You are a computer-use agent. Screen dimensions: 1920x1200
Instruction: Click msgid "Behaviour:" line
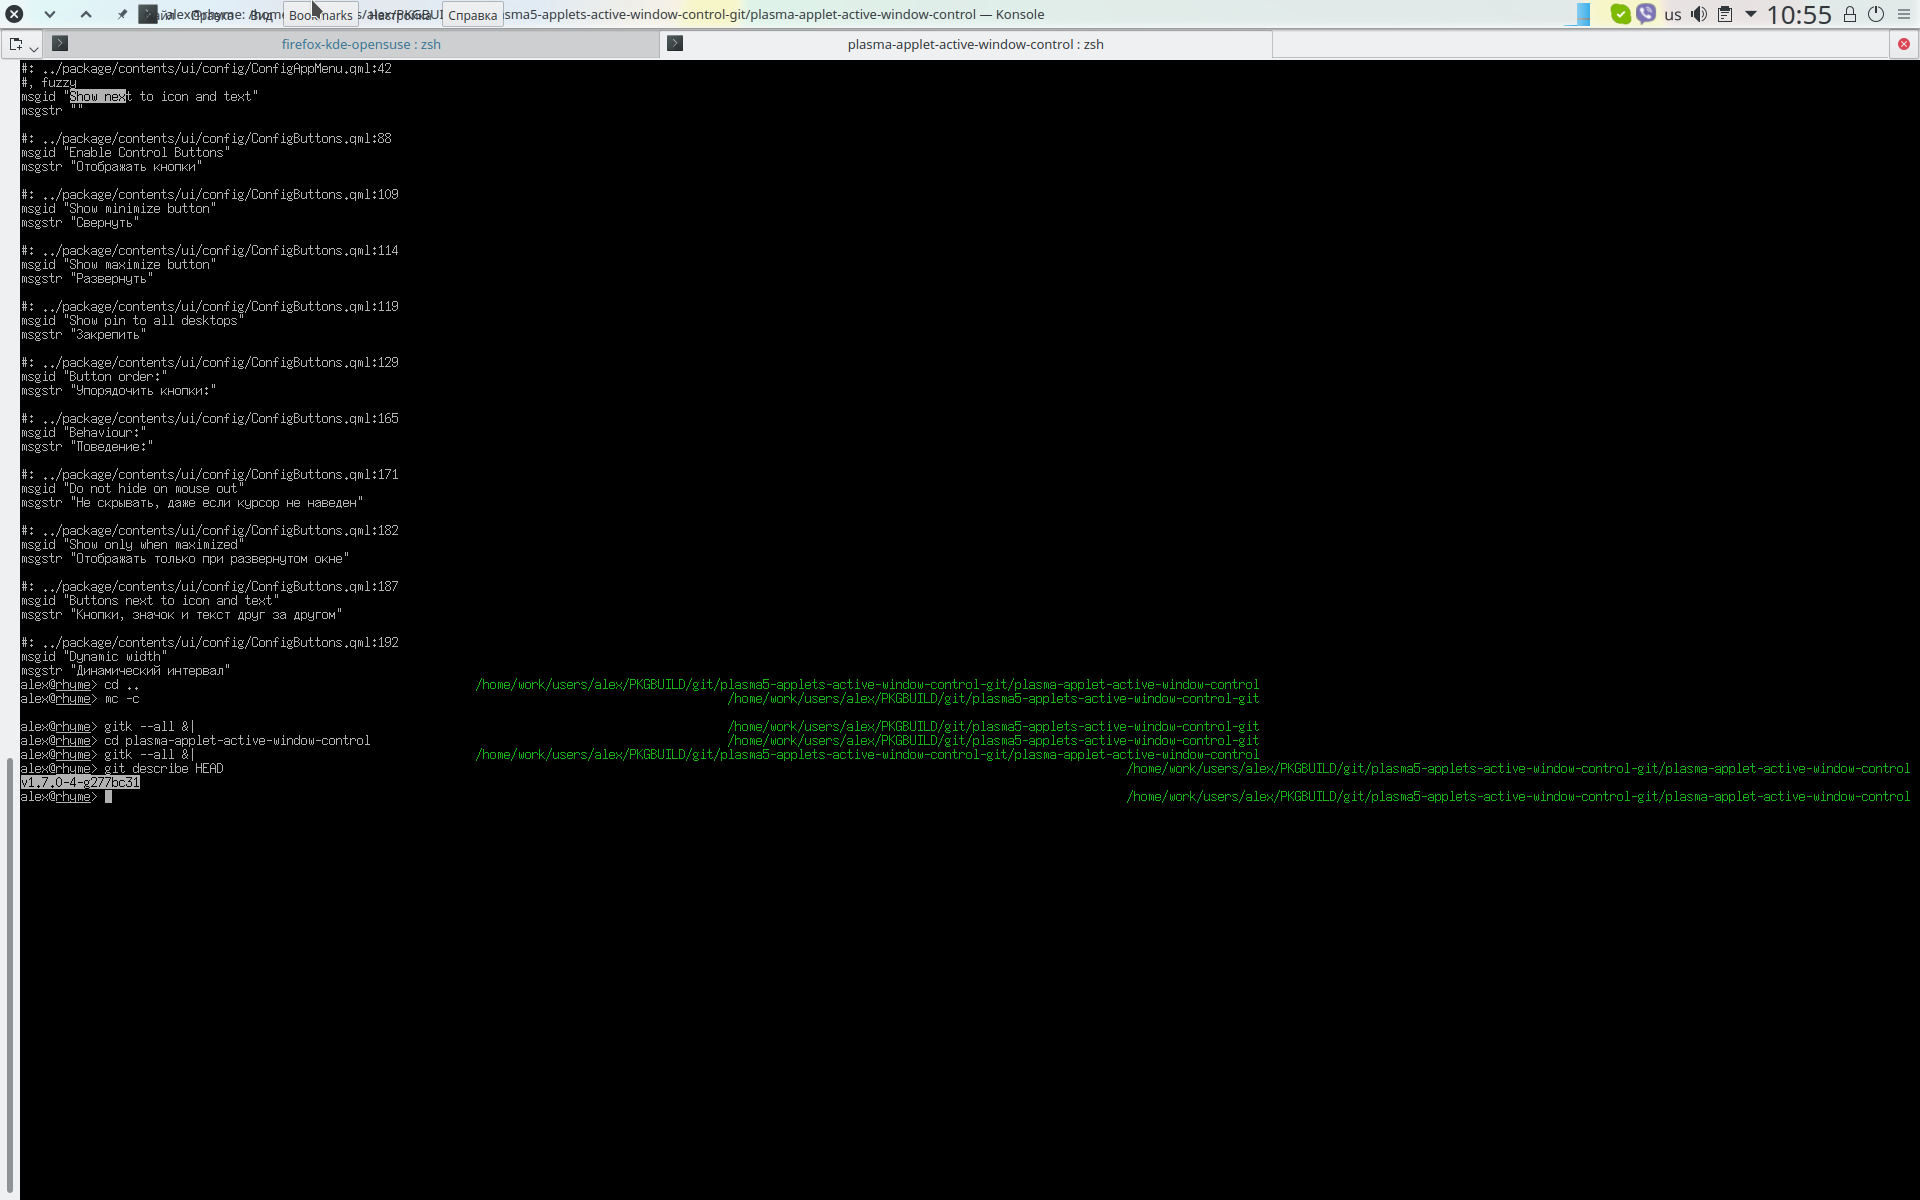pos(83,433)
